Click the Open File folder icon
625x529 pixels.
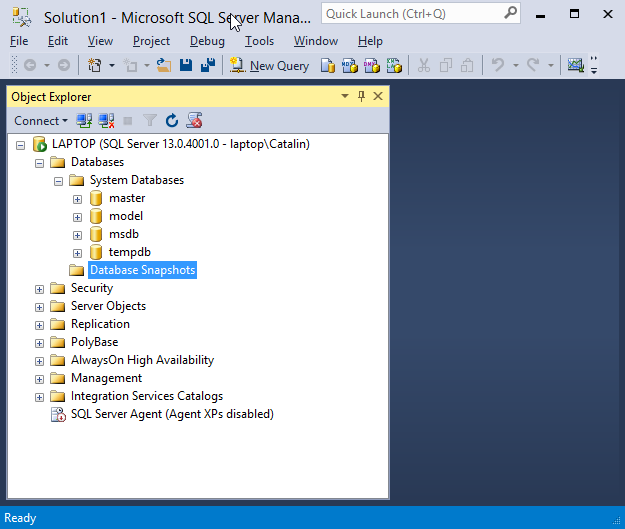[163, 65]
